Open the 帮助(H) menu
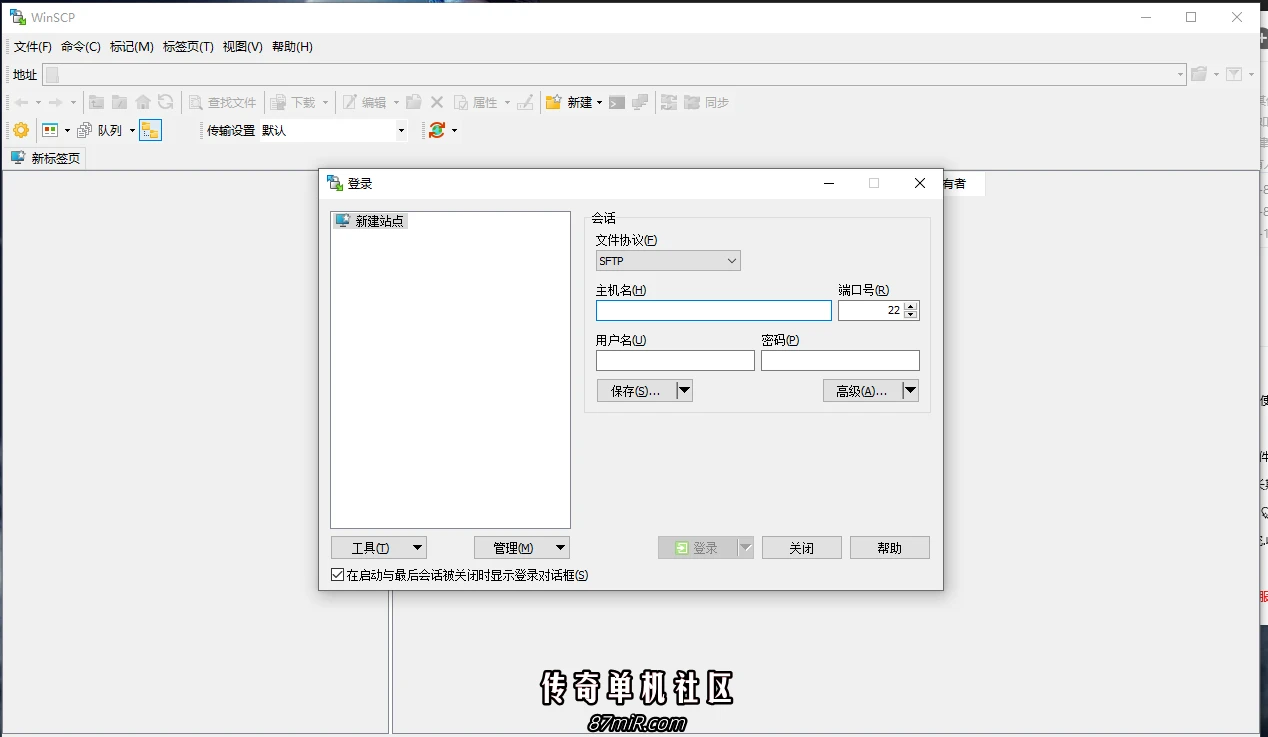The height and width of the screenshot is (737, 1268). click(292, 47)
